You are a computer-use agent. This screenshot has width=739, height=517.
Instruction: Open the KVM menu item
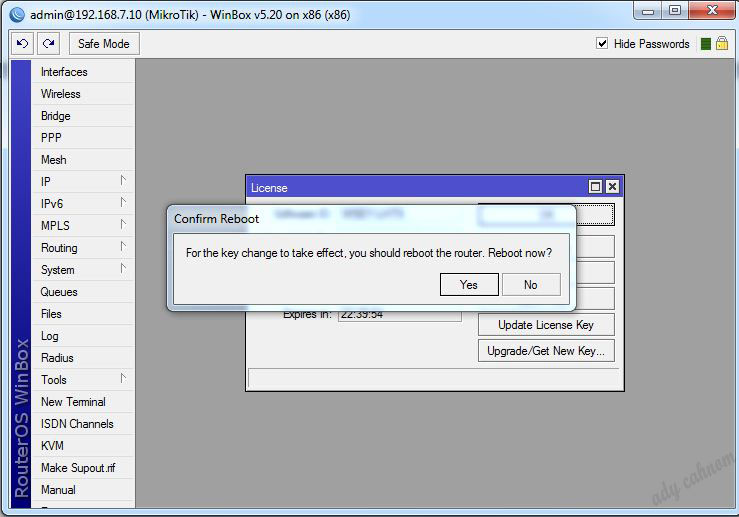83,446
